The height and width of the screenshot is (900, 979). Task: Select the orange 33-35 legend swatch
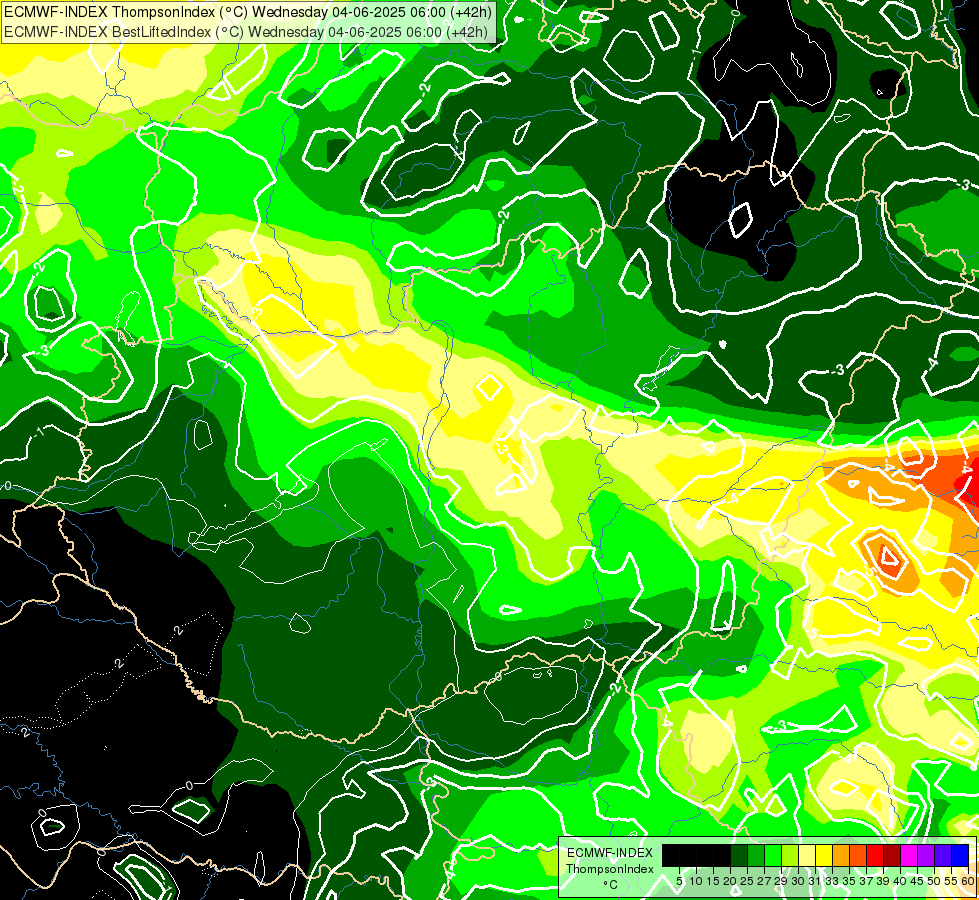click(x=841, y=855)
